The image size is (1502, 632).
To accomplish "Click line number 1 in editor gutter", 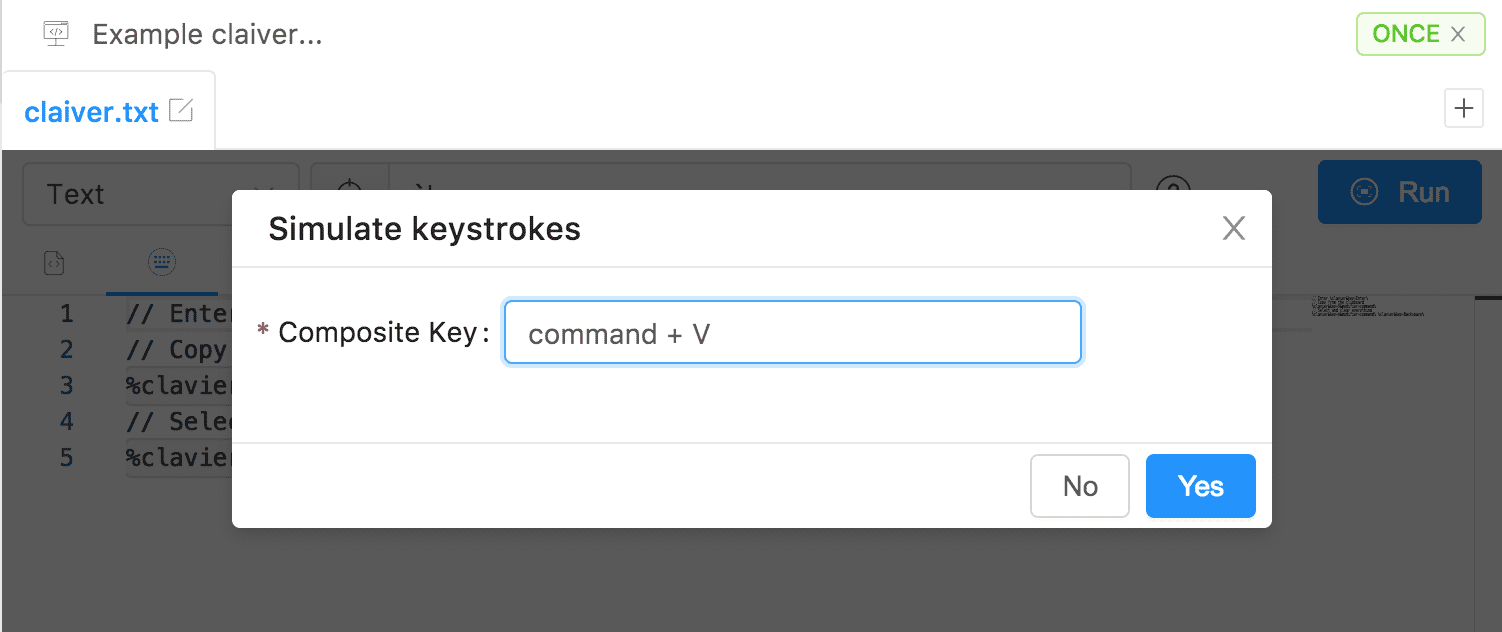I will click(66, 314).
